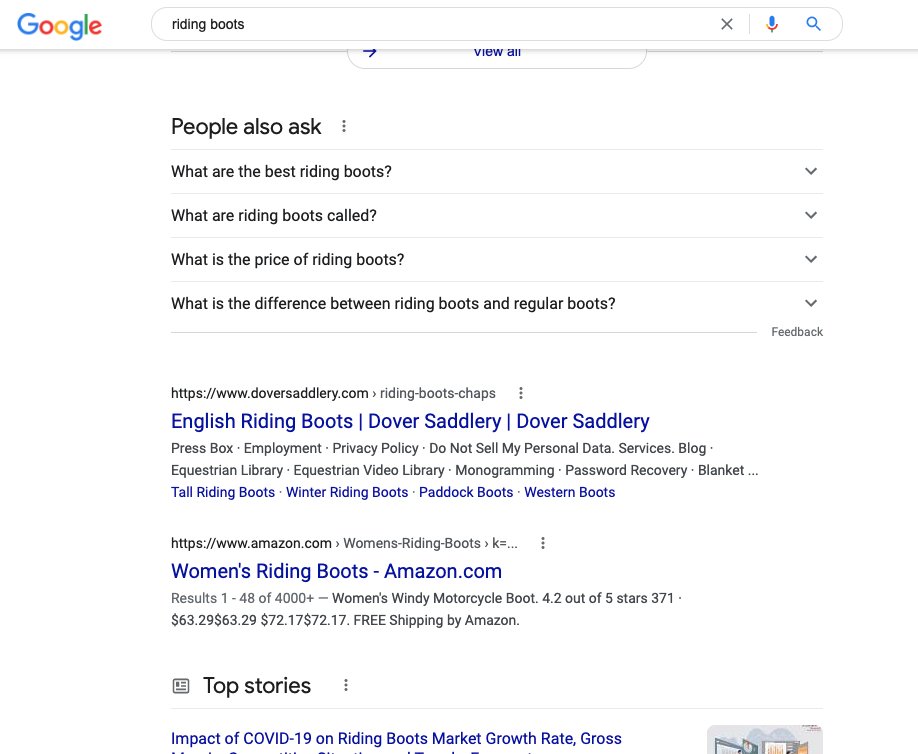Expand "What is the price of riding boots?"

(x=496, y=259)
